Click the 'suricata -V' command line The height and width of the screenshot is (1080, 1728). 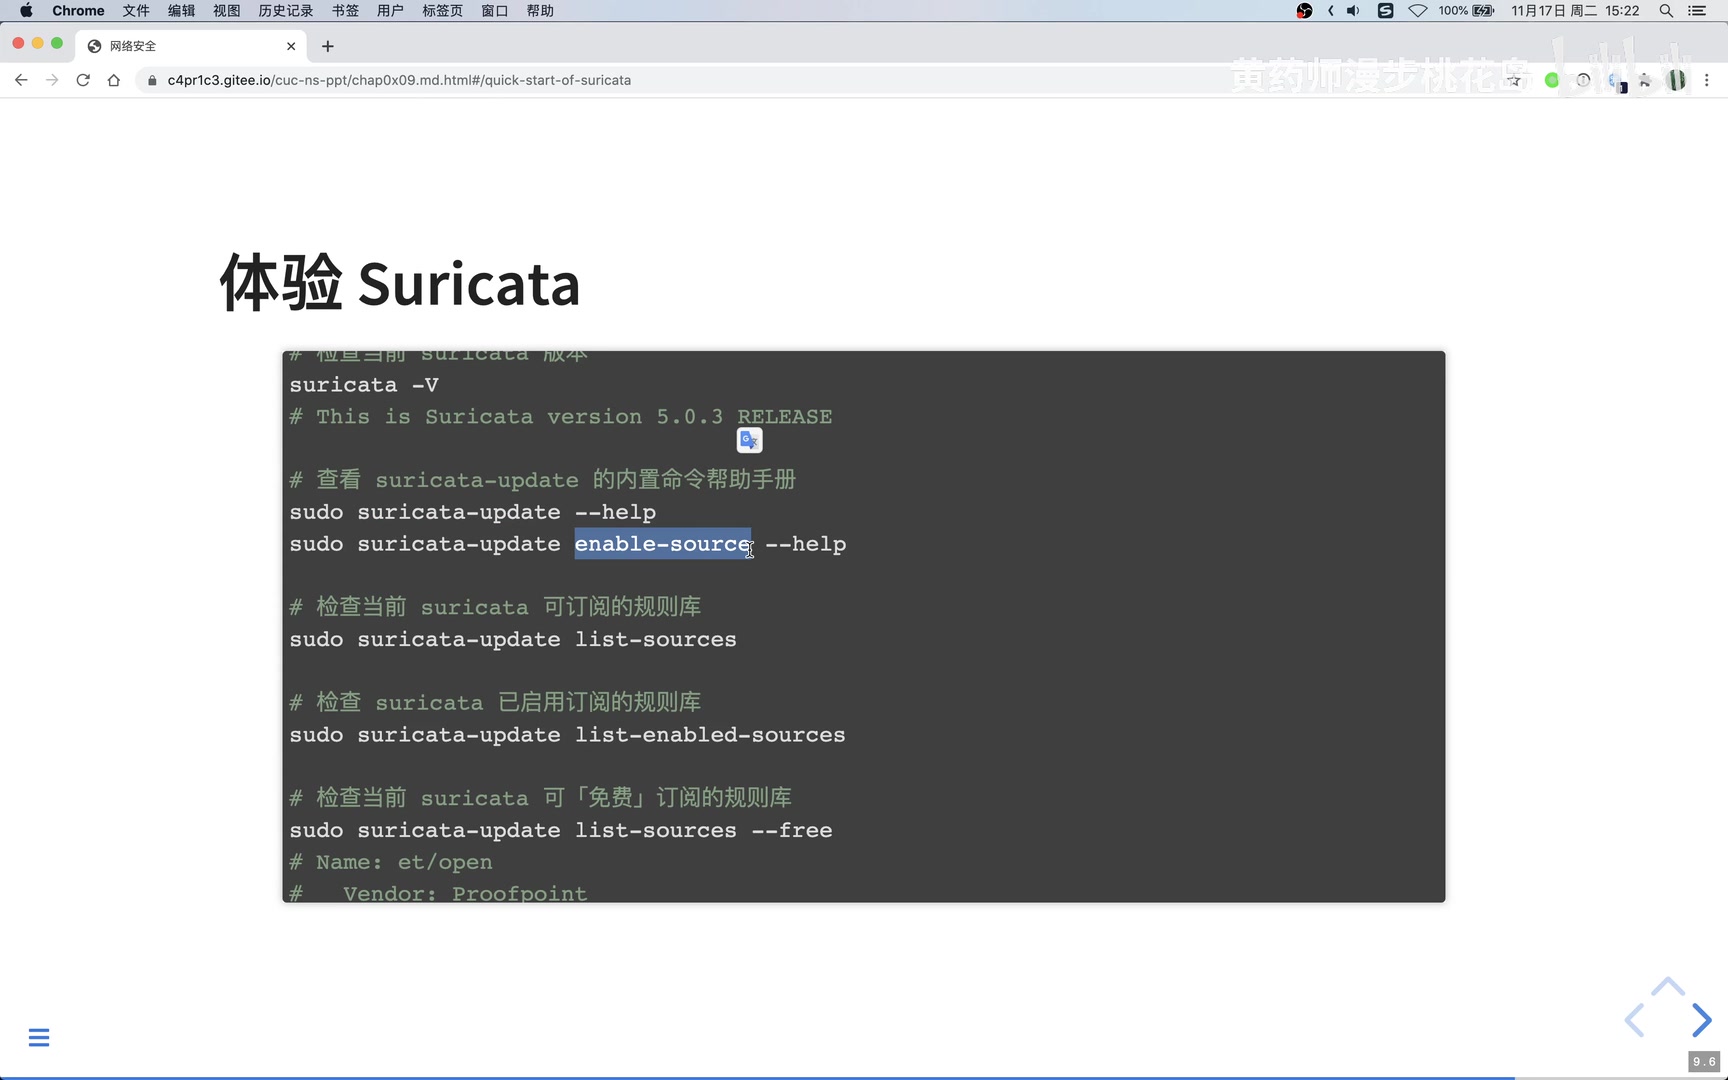pos(364,385)
